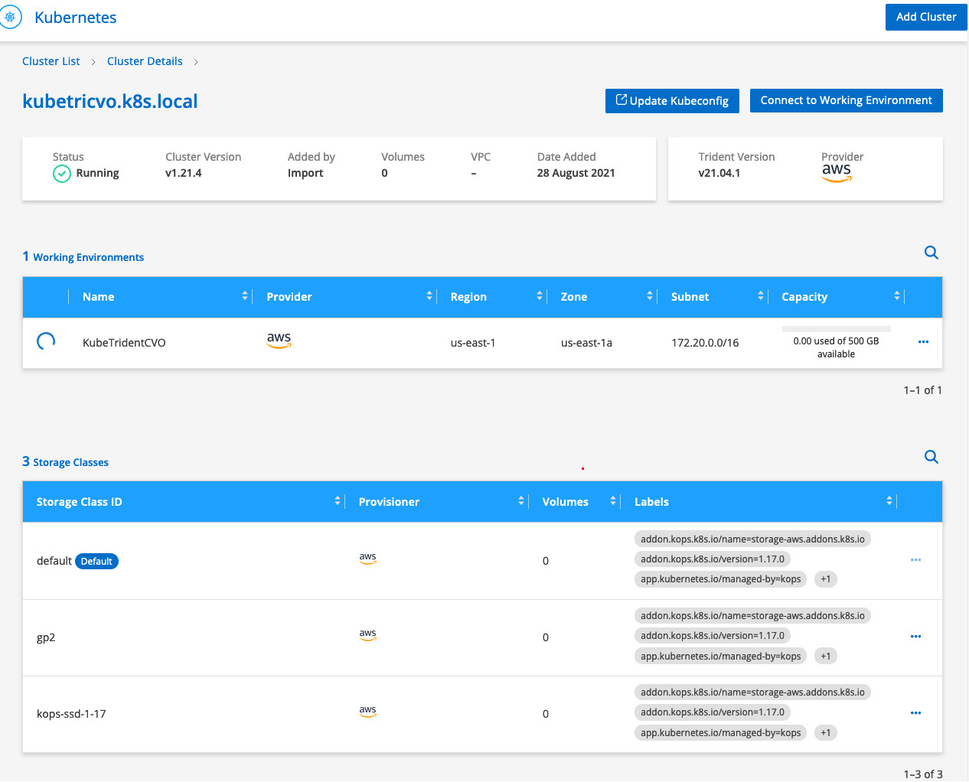969x782 pixels.
Task: Open the actions menu for kops-ssd-1-17
Action: tap(915, 713)
